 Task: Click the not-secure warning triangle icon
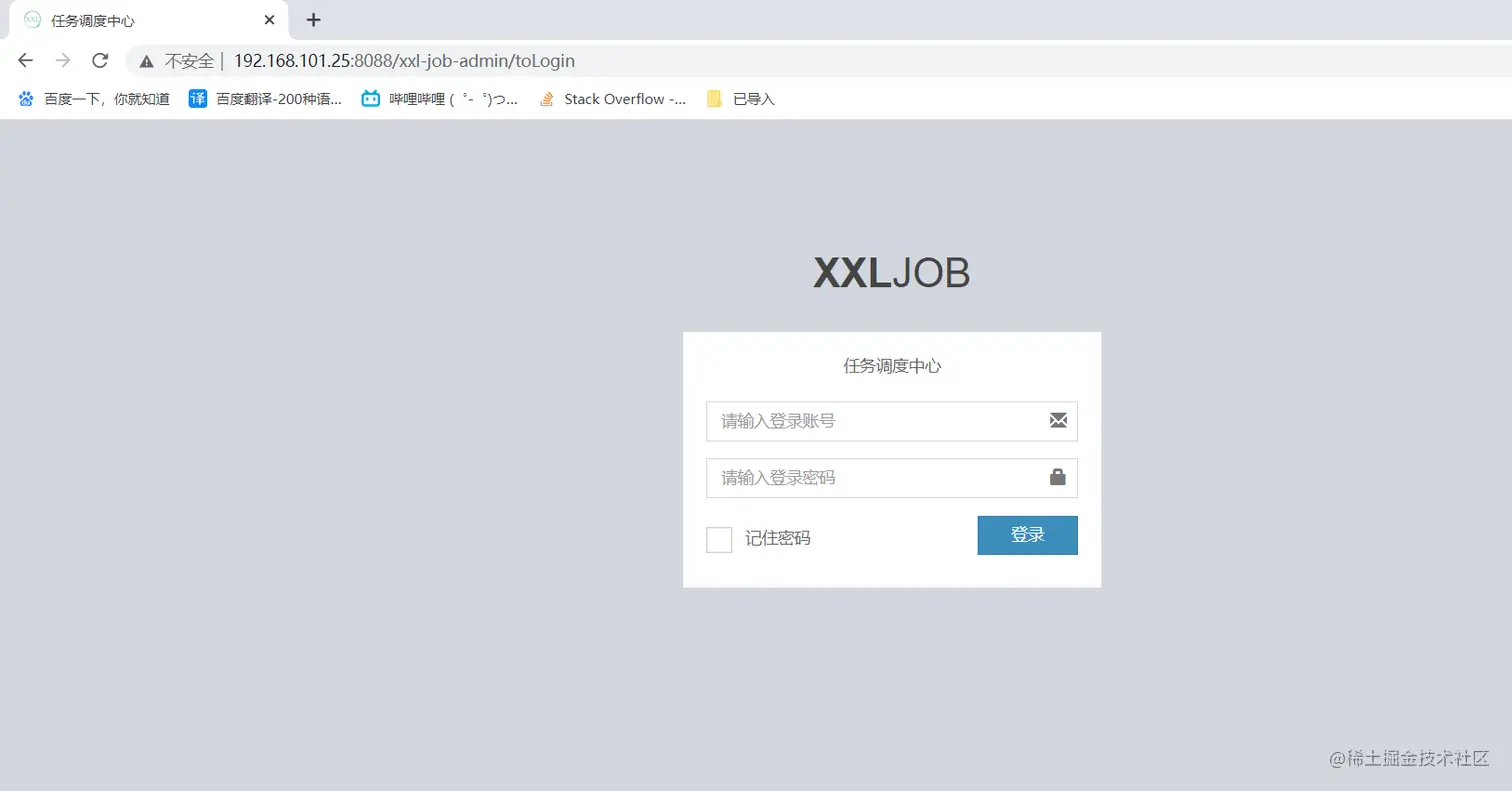(147, 61)
